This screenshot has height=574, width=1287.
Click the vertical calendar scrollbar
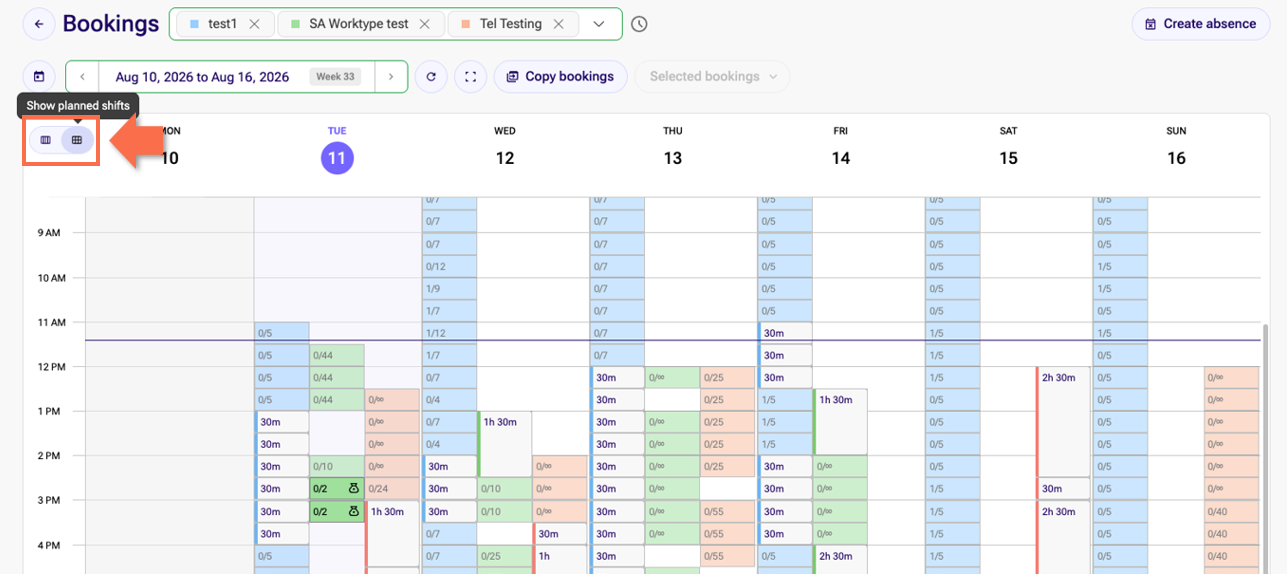(1263, 448)
